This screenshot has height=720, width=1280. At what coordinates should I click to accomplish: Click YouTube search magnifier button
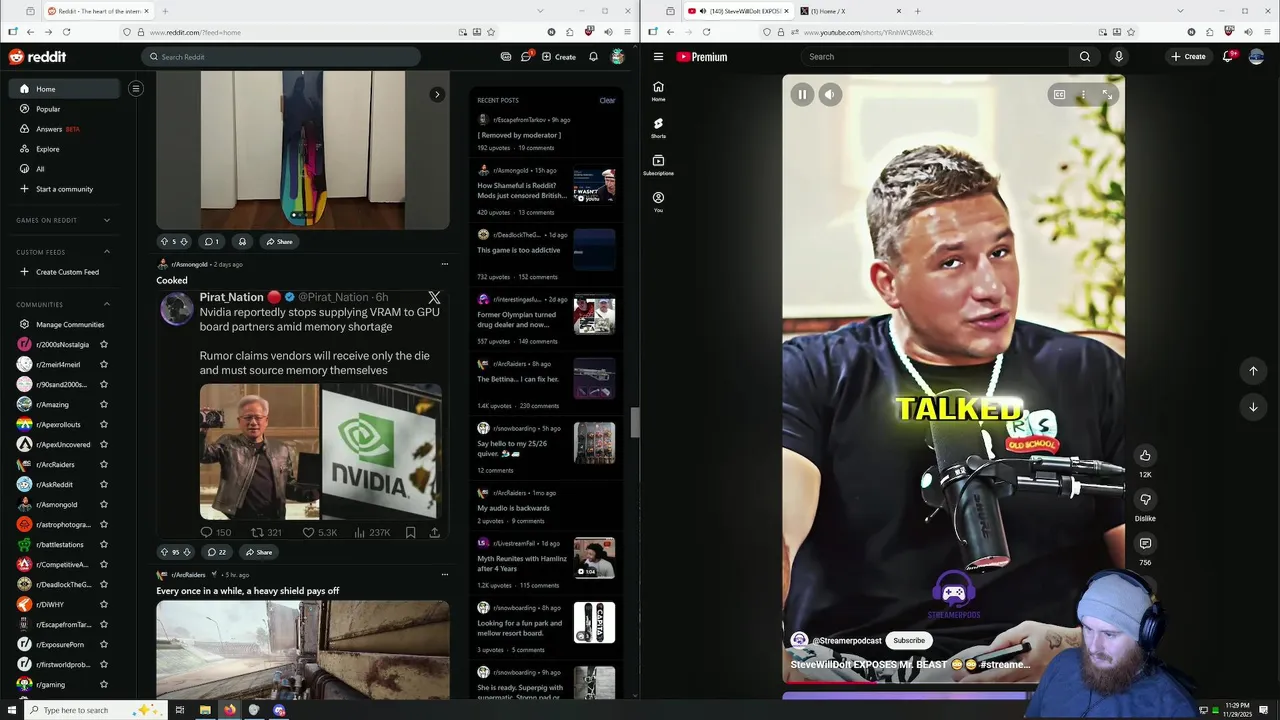point(1084,57)
